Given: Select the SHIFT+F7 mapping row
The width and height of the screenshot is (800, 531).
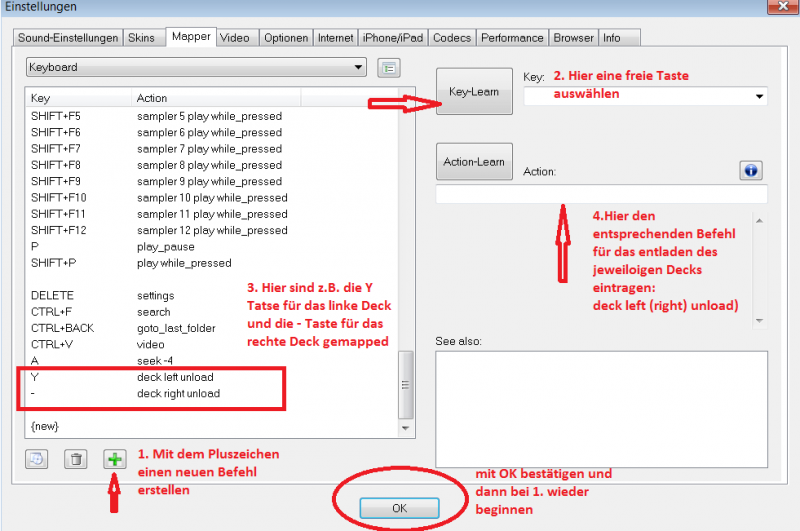Looking at the screenshot, I should [211, 149].
